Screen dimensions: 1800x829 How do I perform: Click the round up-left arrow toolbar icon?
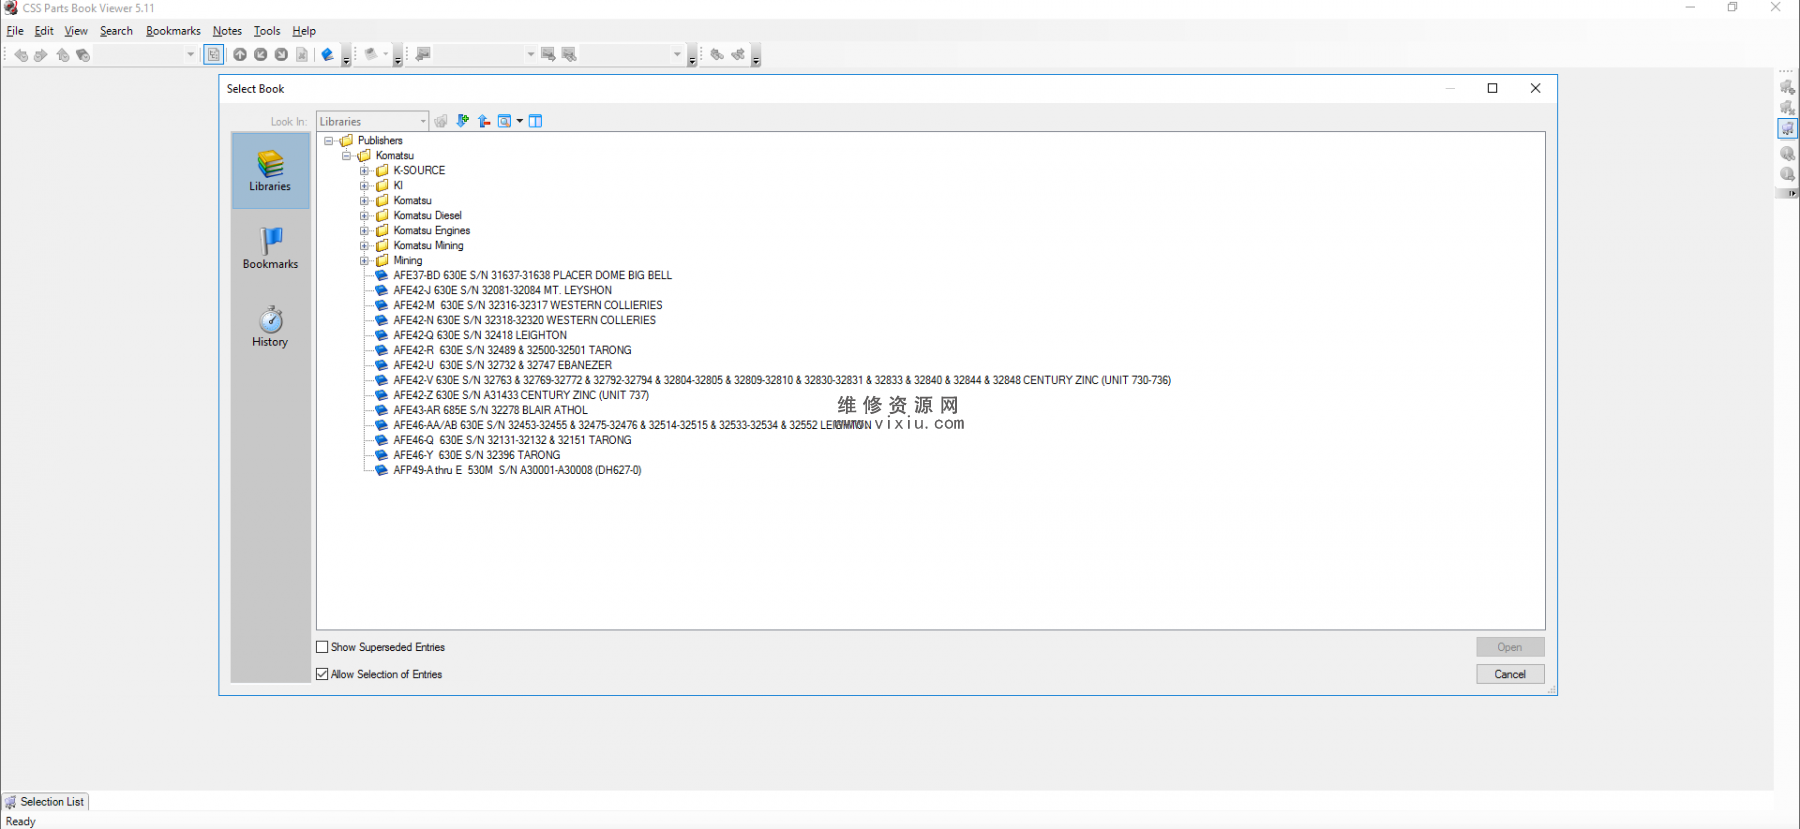click(261, 55)
